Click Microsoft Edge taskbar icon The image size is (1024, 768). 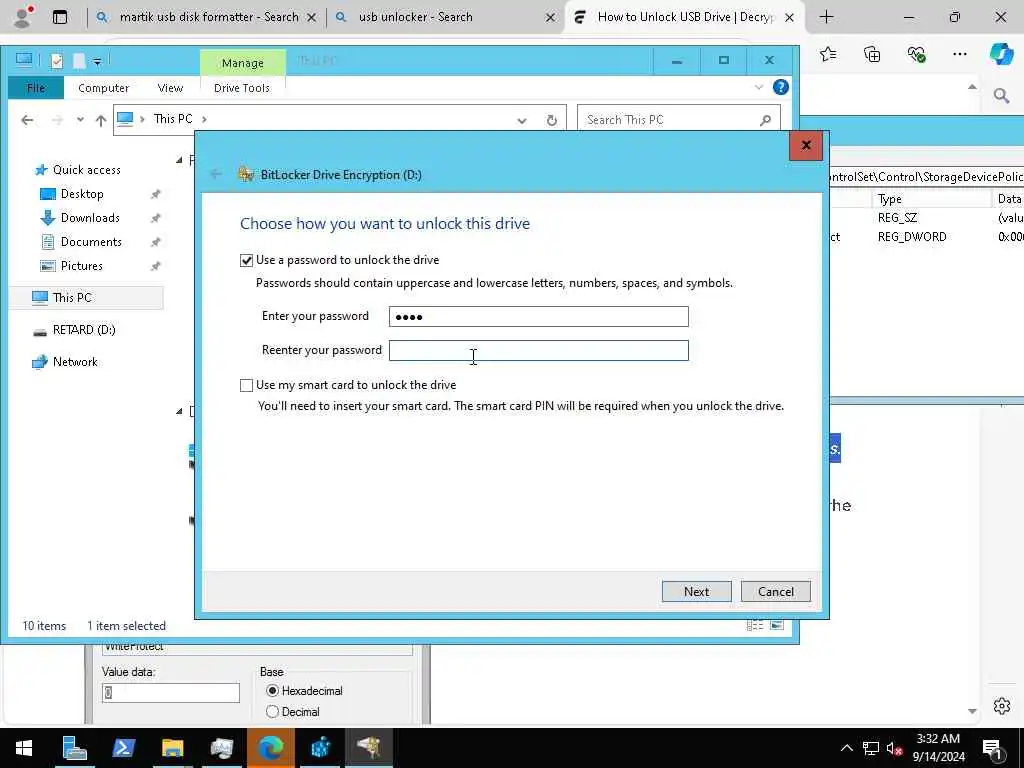pos(271,748)
